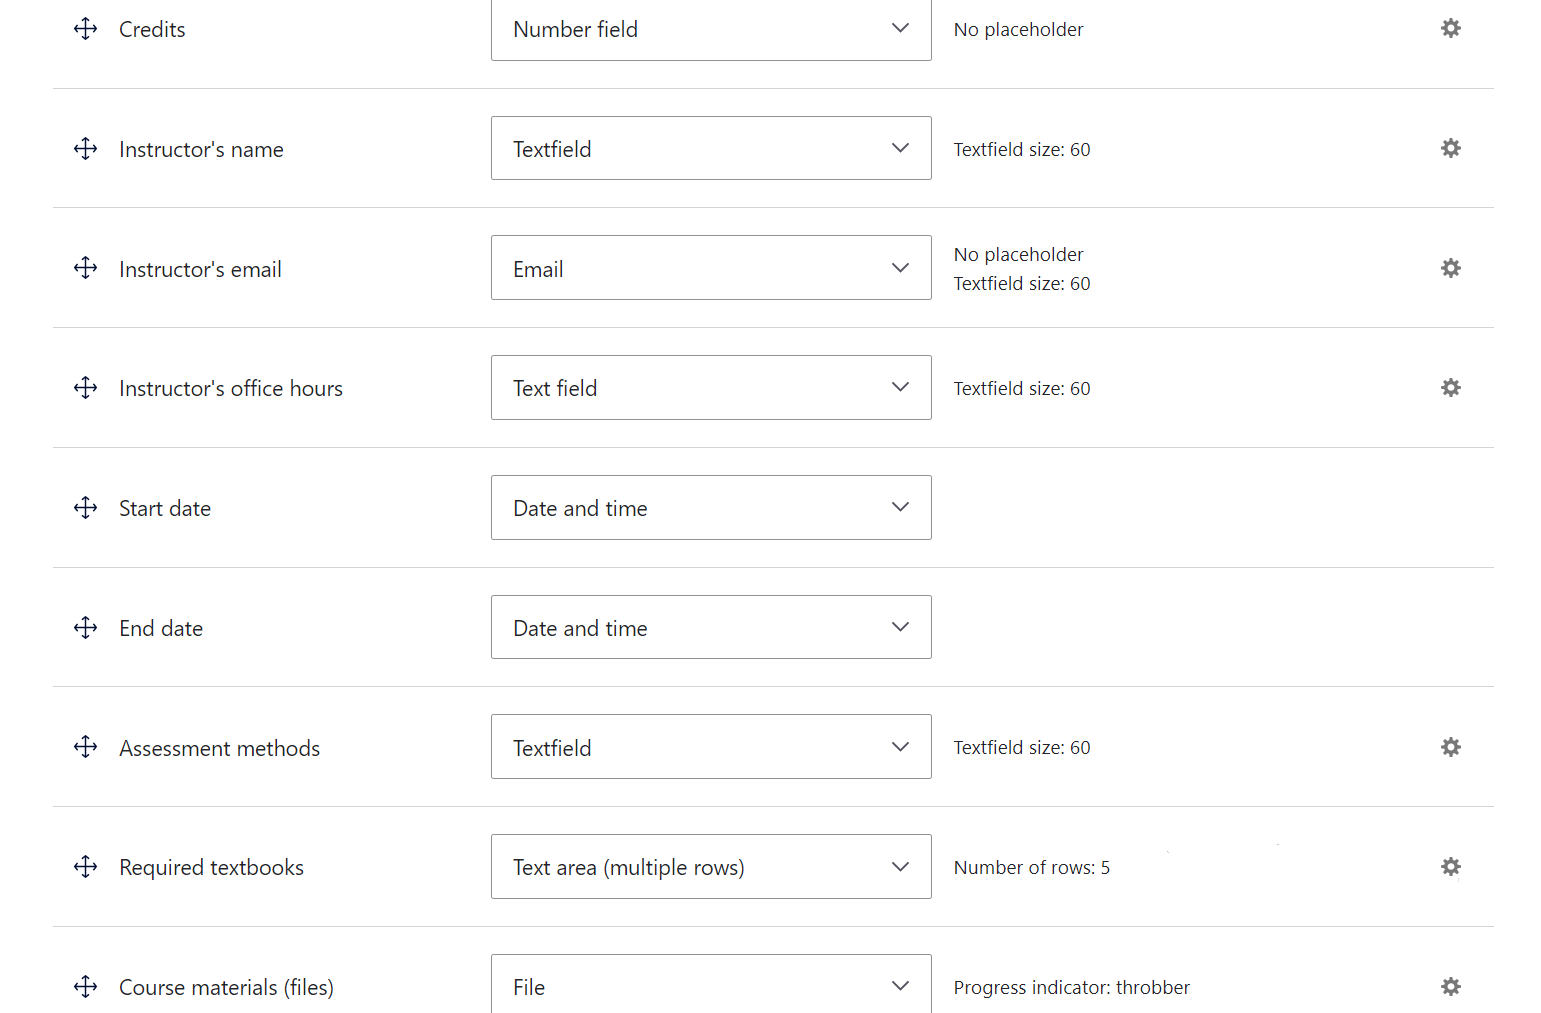The image size is (1541, 1013).
Task: Open settings gear for Course materials (files)
Action: pos(1451,987)
